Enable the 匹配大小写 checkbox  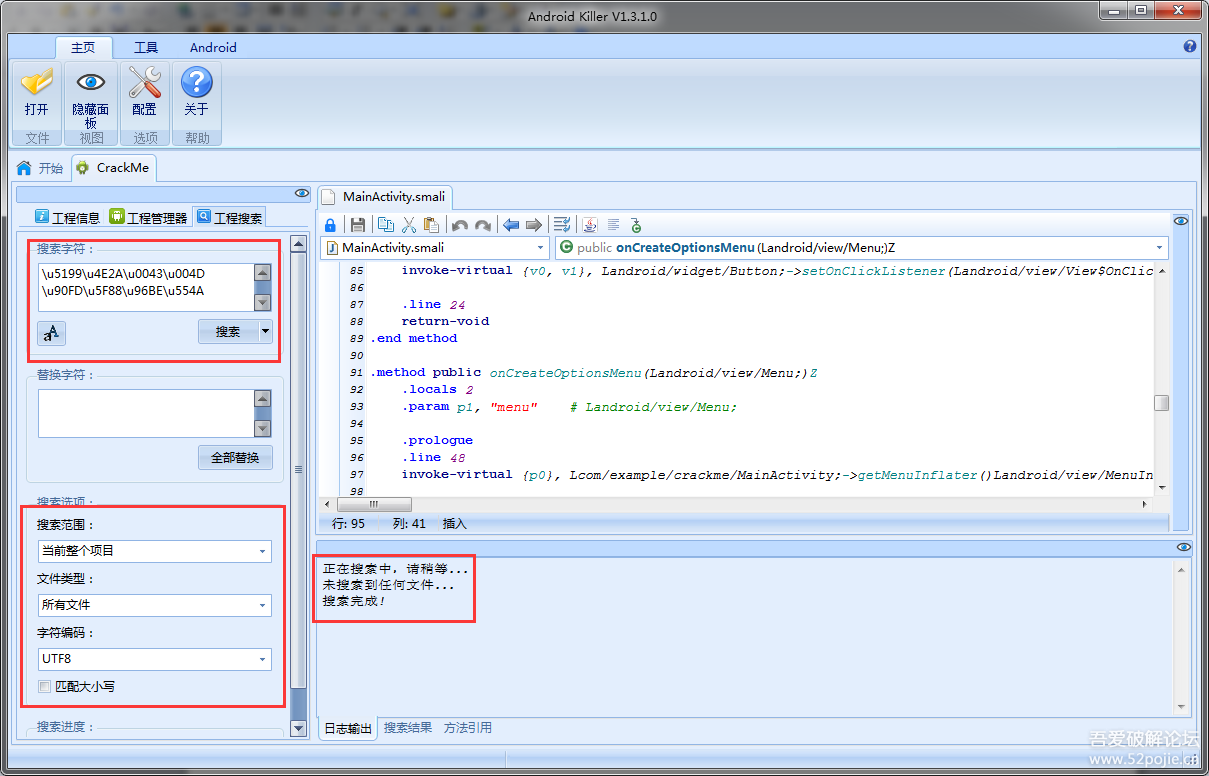click(x=44, y=687)
